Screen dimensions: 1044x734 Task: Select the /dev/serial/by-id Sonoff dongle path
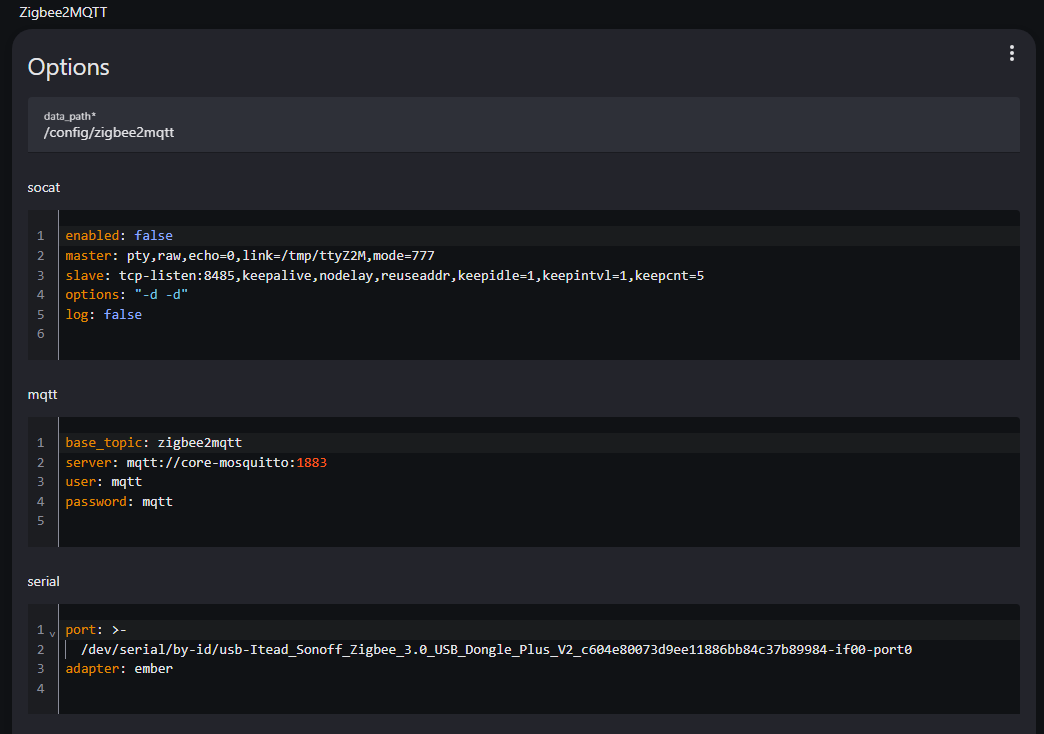(496, 649)
